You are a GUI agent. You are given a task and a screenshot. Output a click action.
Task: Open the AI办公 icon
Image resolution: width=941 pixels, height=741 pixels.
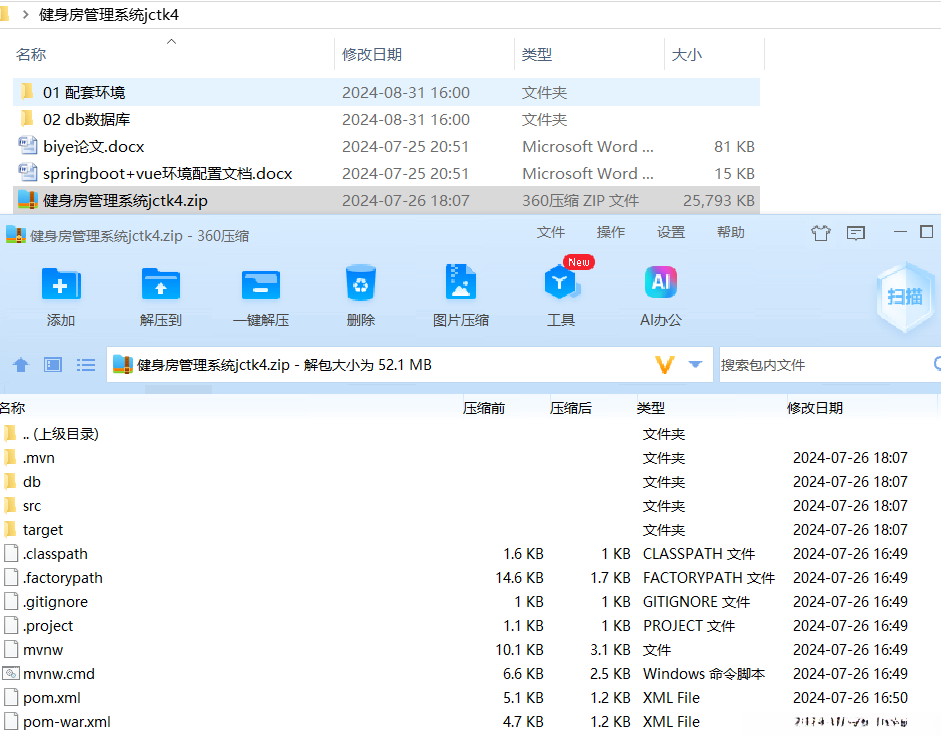(x=661, y=283)
